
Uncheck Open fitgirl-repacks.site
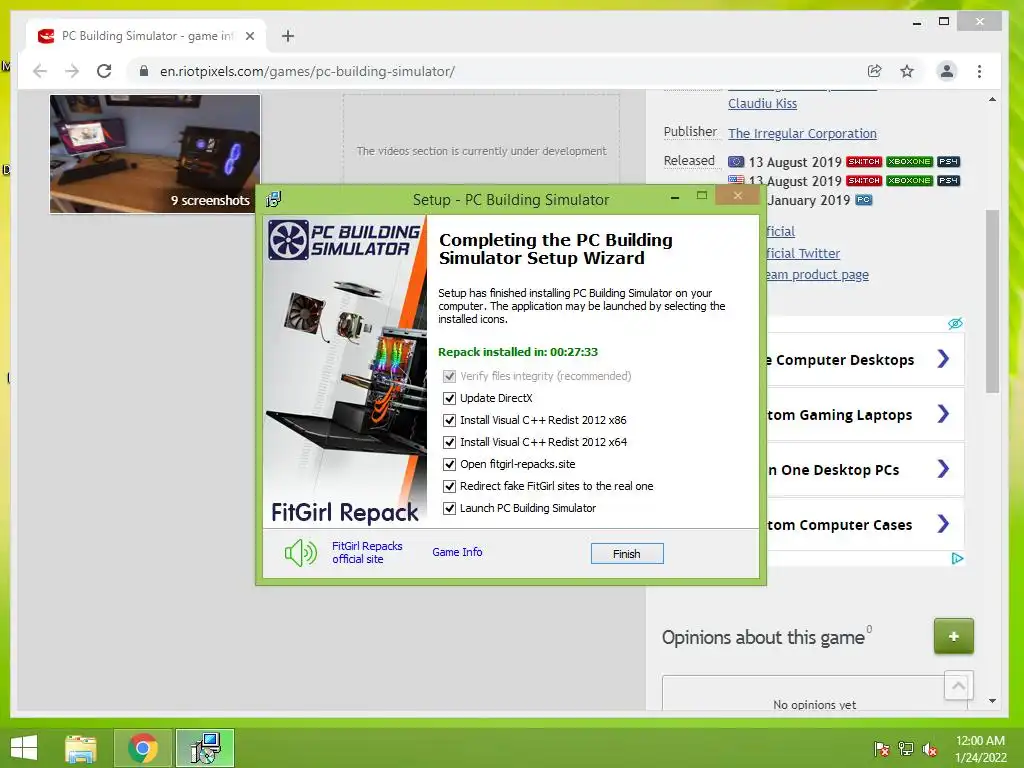pyautogui.click(x=449, y=464)
